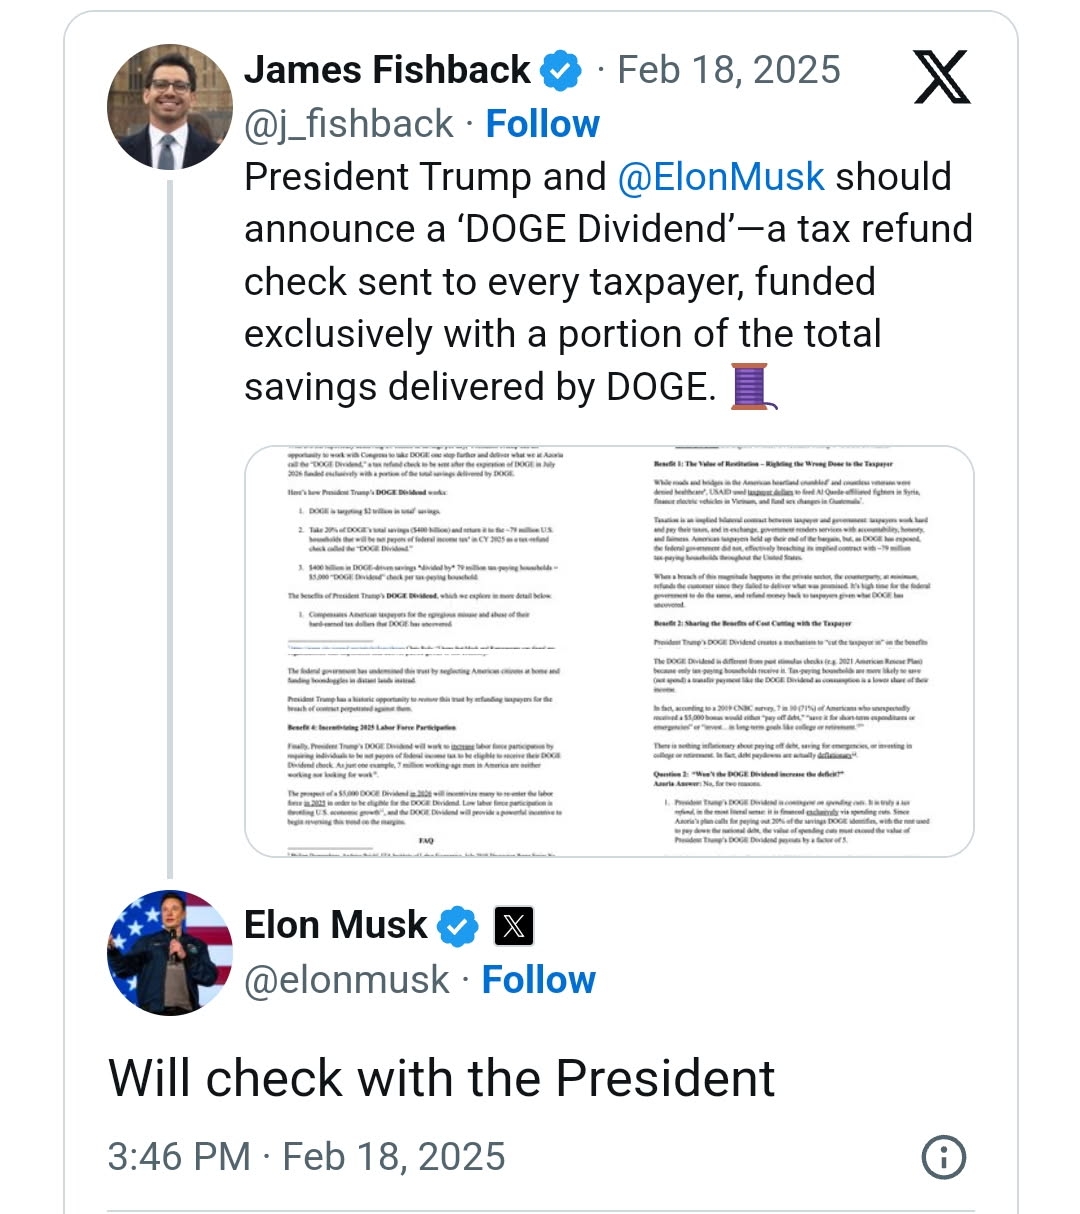1080x1214 pixels.
Task: Click James Fishback's blue verified badge
Action: [561, 71]
